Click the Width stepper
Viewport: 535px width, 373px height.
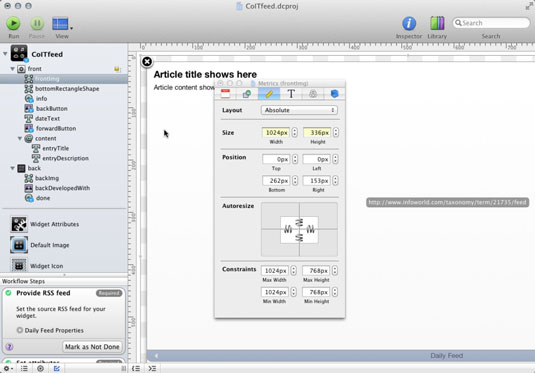tap(294, 132)
